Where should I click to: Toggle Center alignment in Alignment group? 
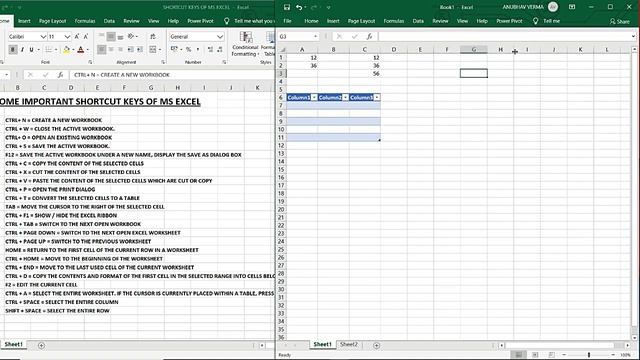pyautogui.click(x=111, y=49)
